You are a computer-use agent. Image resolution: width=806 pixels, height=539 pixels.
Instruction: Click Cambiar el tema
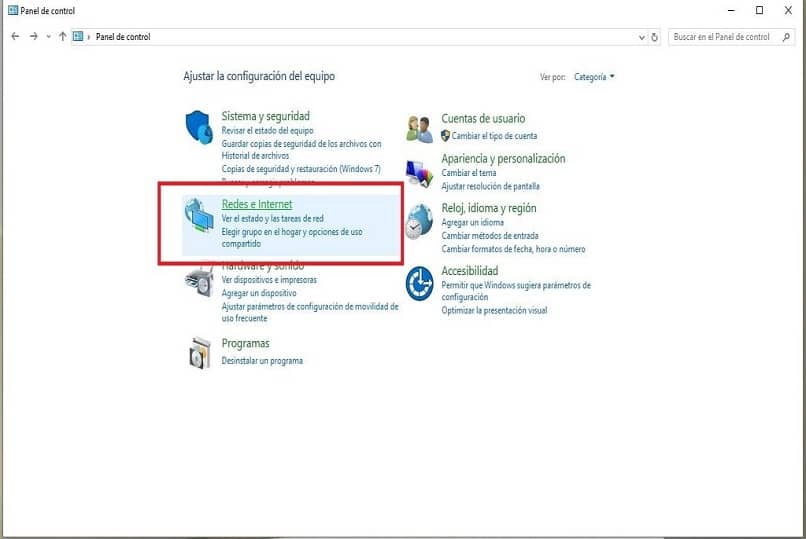468,173
